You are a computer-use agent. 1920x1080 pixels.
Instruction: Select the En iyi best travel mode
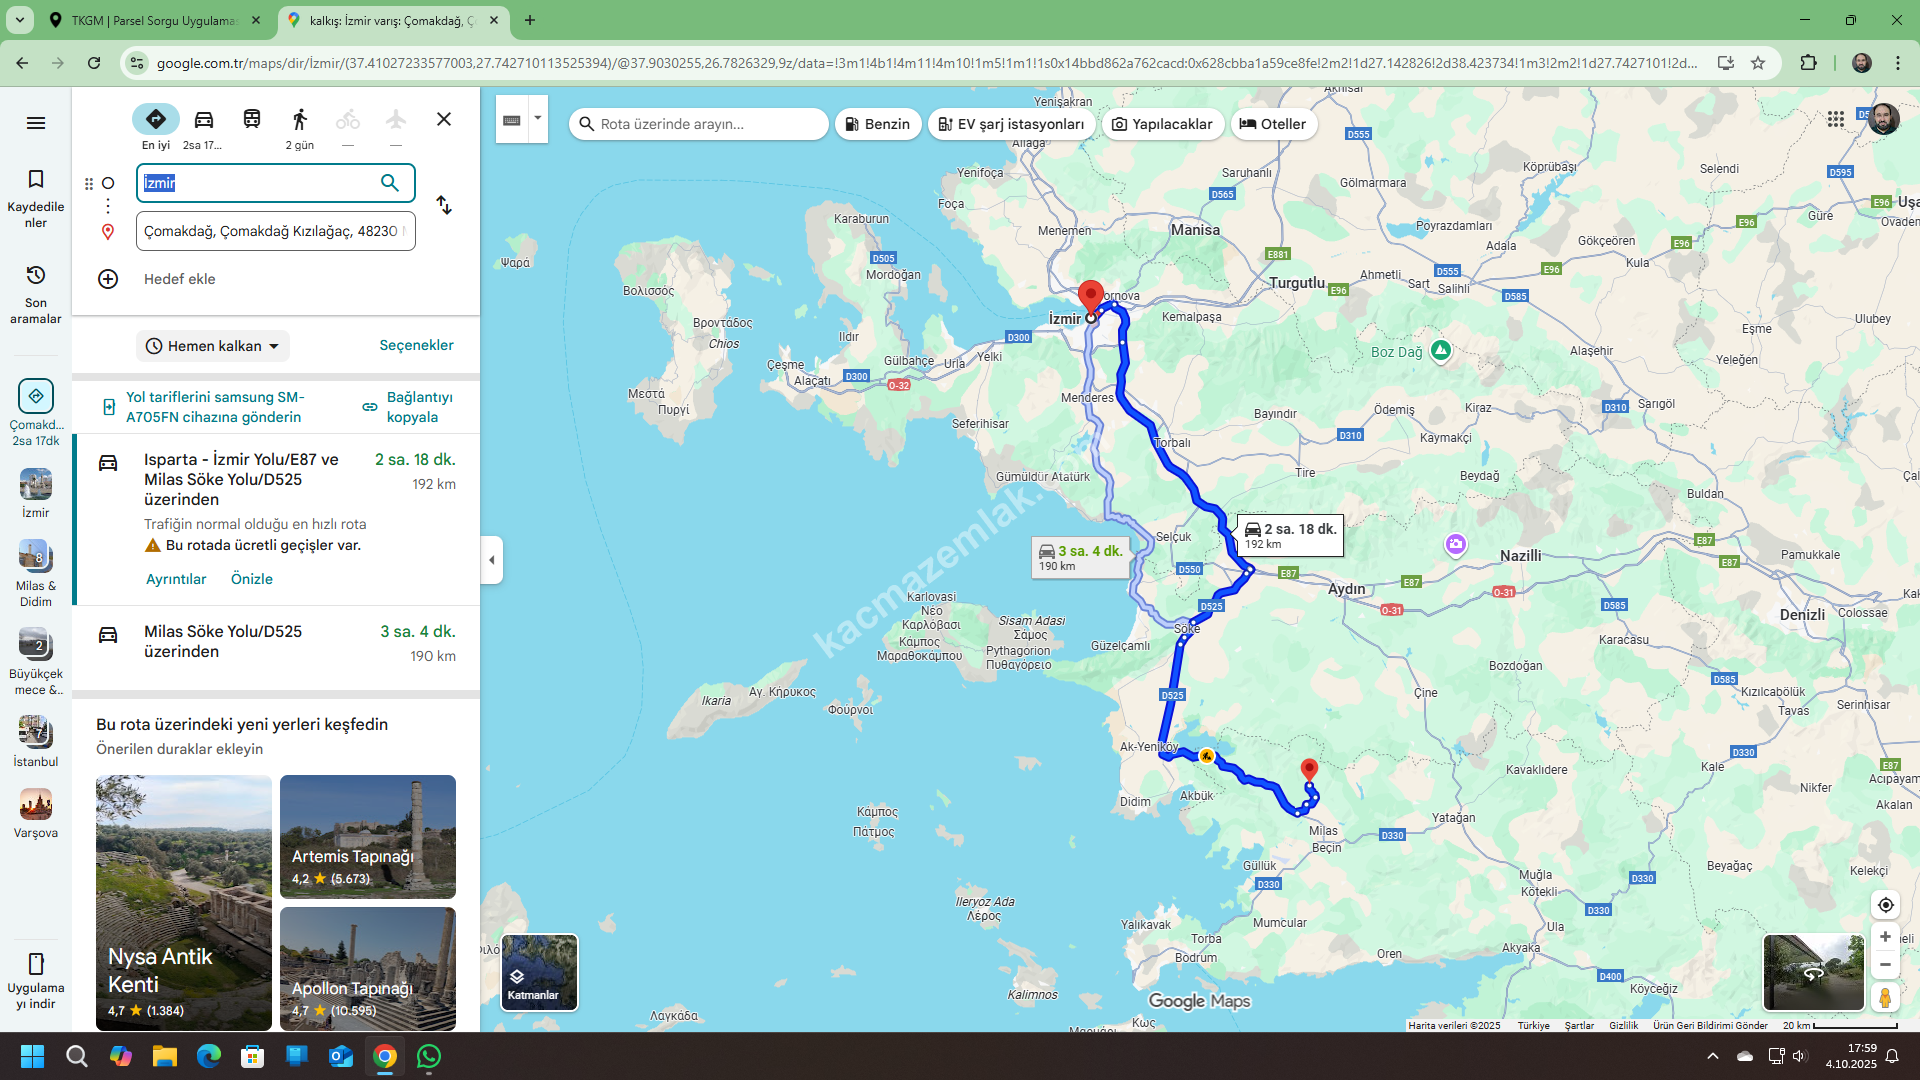(156, 120)
